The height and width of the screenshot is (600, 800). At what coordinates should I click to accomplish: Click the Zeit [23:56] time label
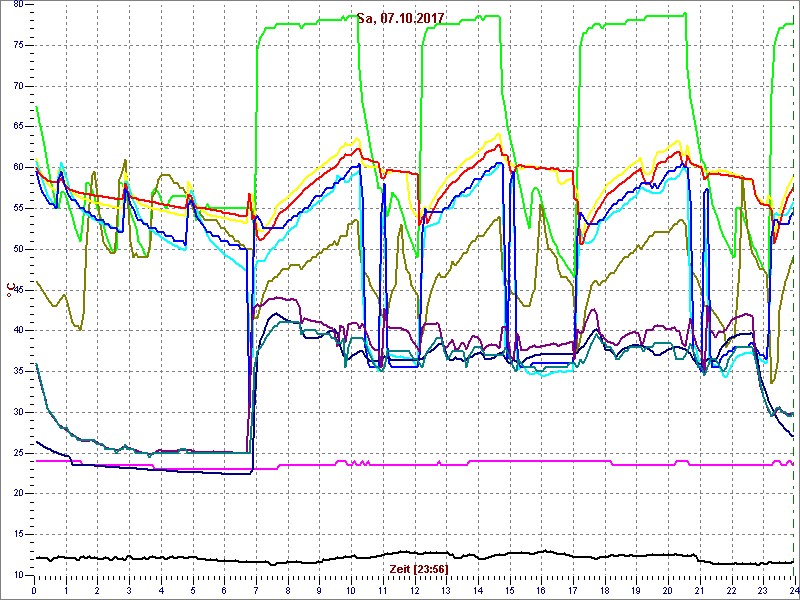pos(417,568)
